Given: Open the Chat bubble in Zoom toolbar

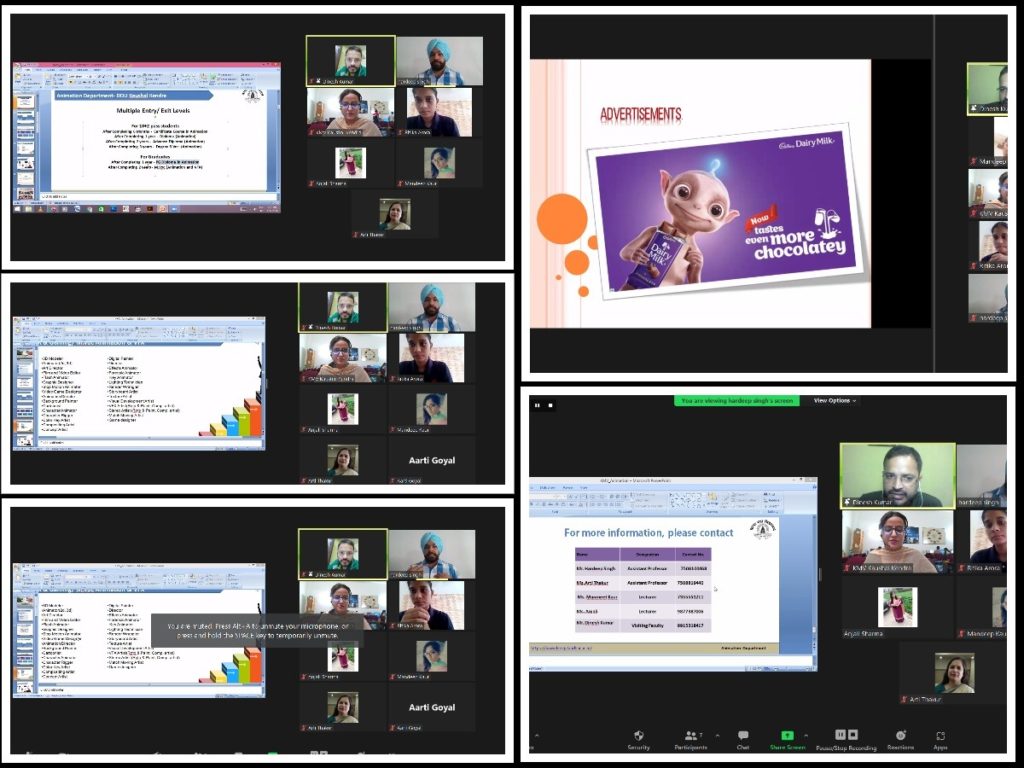Looking at the screenshot, I should tap(743, 735).
